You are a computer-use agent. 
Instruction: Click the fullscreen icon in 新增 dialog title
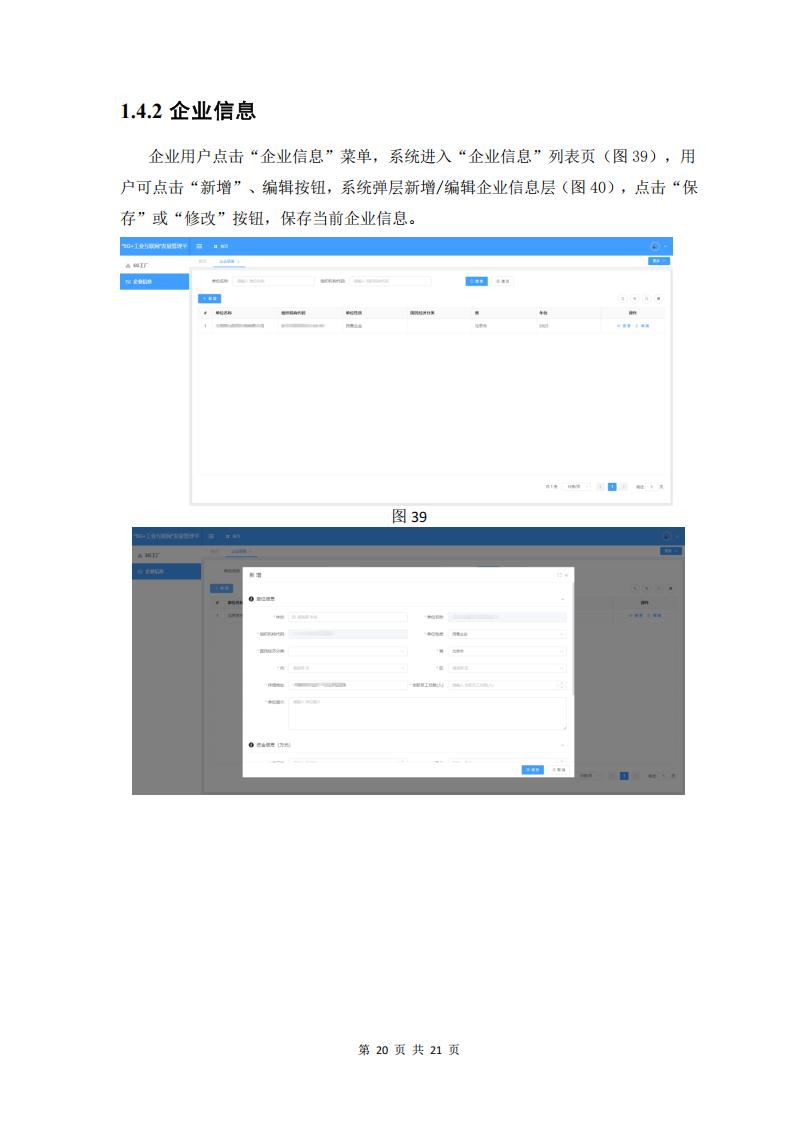click(x=559, y=575)
